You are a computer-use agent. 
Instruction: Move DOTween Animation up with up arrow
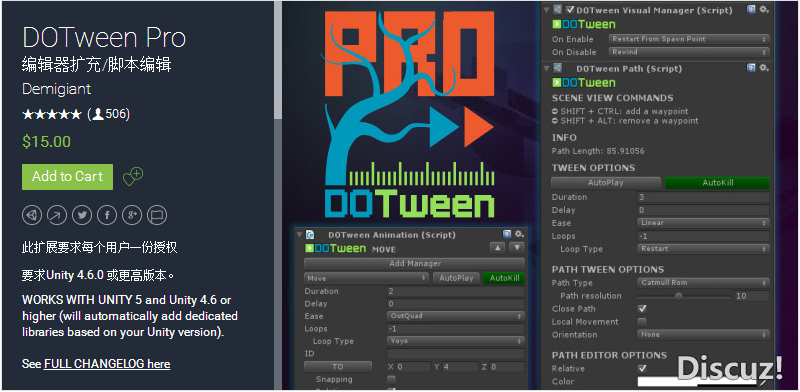[x=497, y=248]
